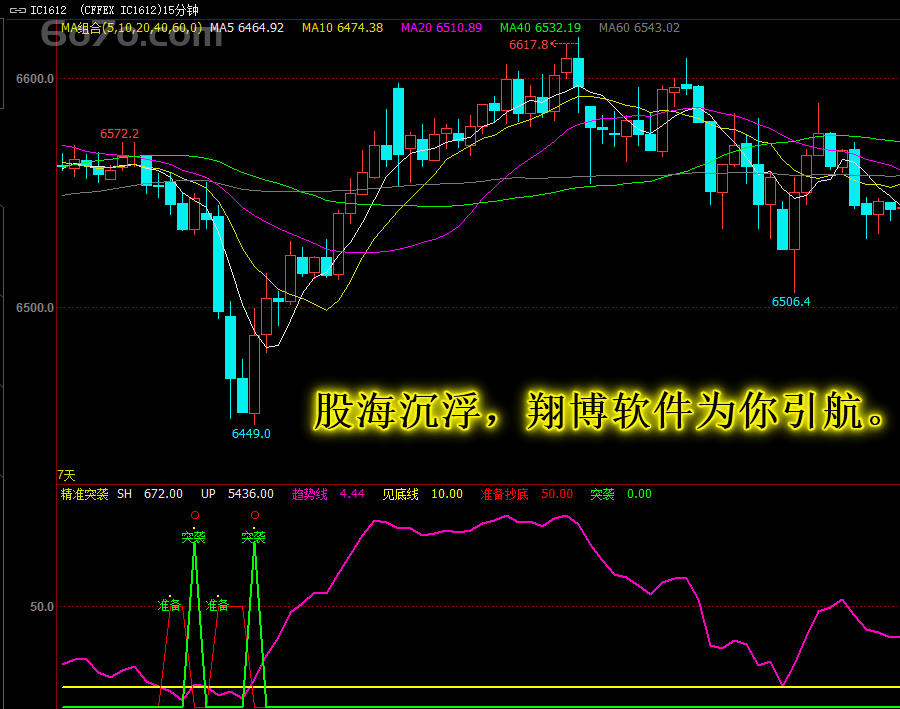Click the 50.0 indicator axis label
This screenshot has height=709, width=900.
(x=41, y=607)
